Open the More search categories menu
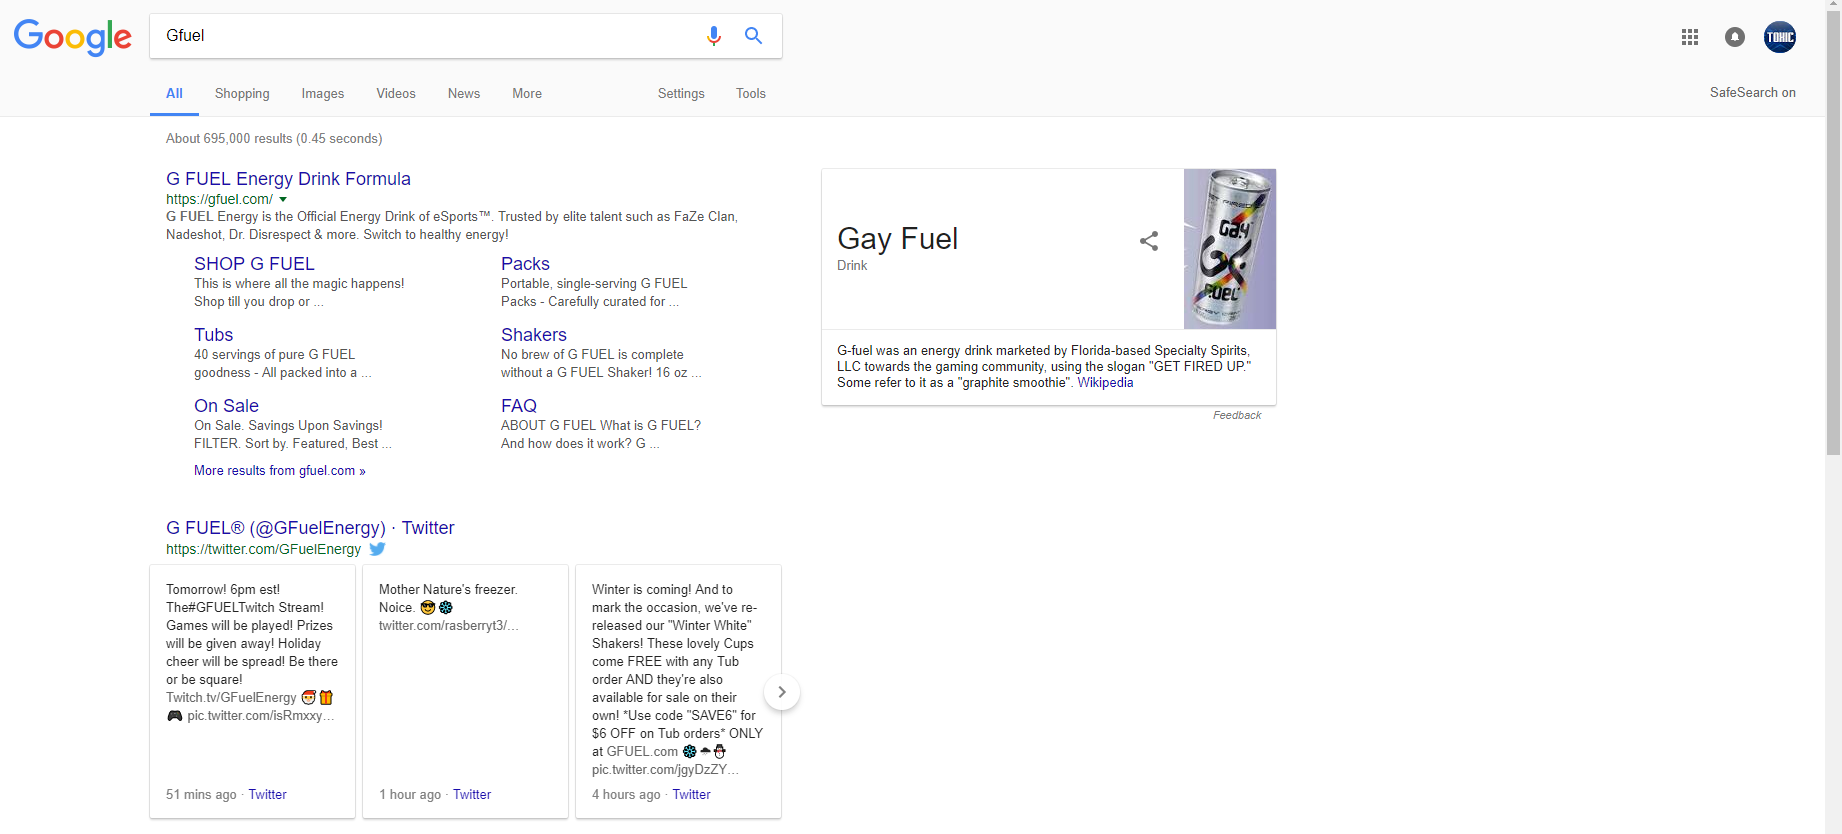Screen dimensions: 1842x834 click(526, 93)
